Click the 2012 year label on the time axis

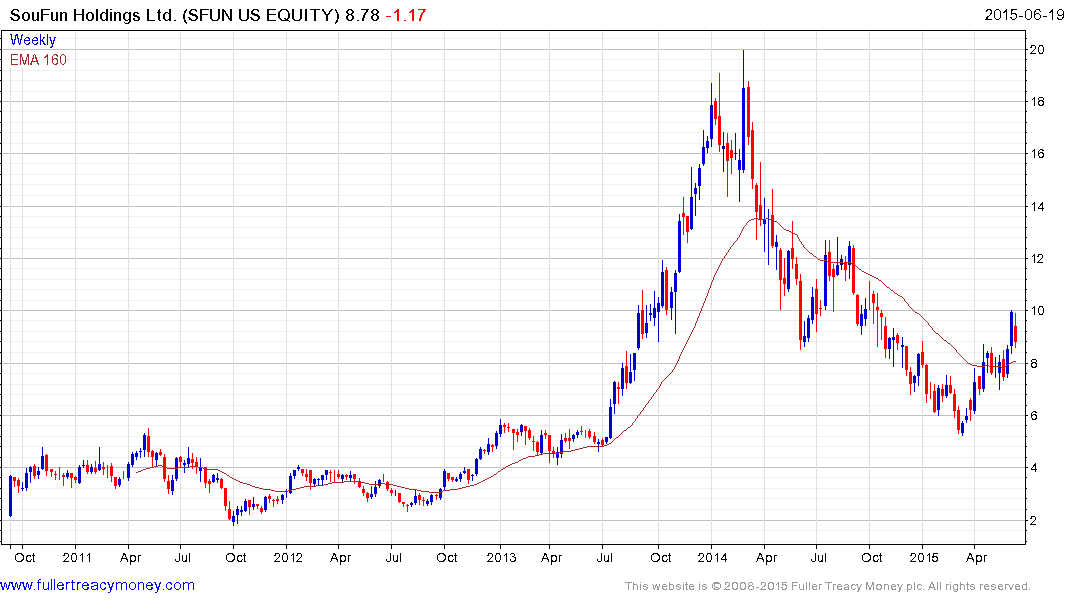click(288, 557)
